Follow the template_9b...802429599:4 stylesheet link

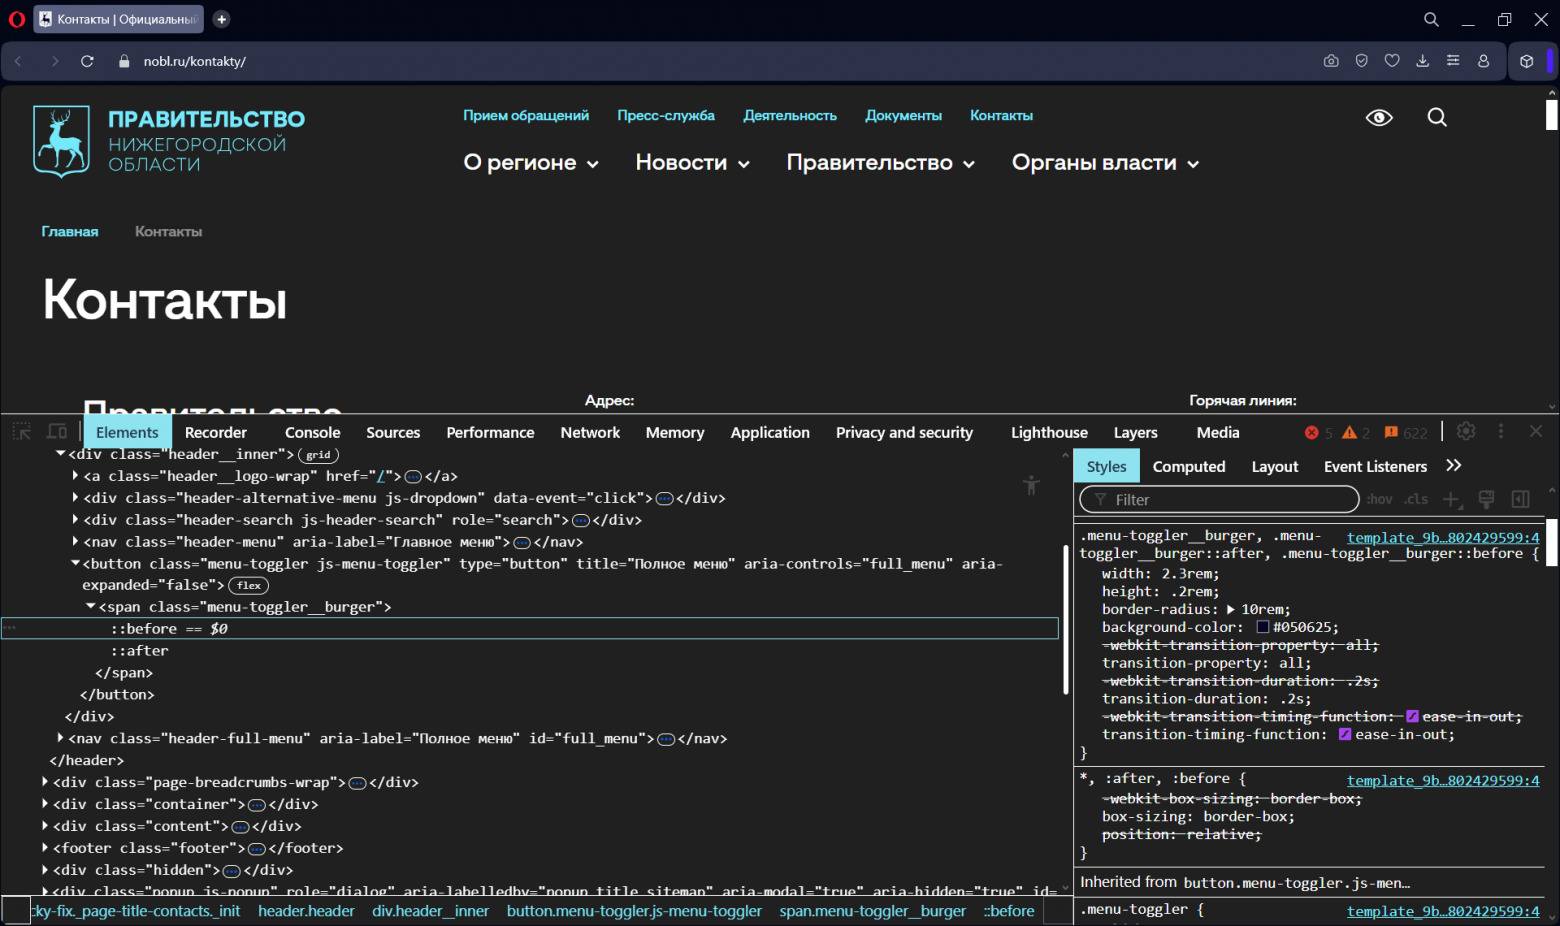click(1443, 537)
